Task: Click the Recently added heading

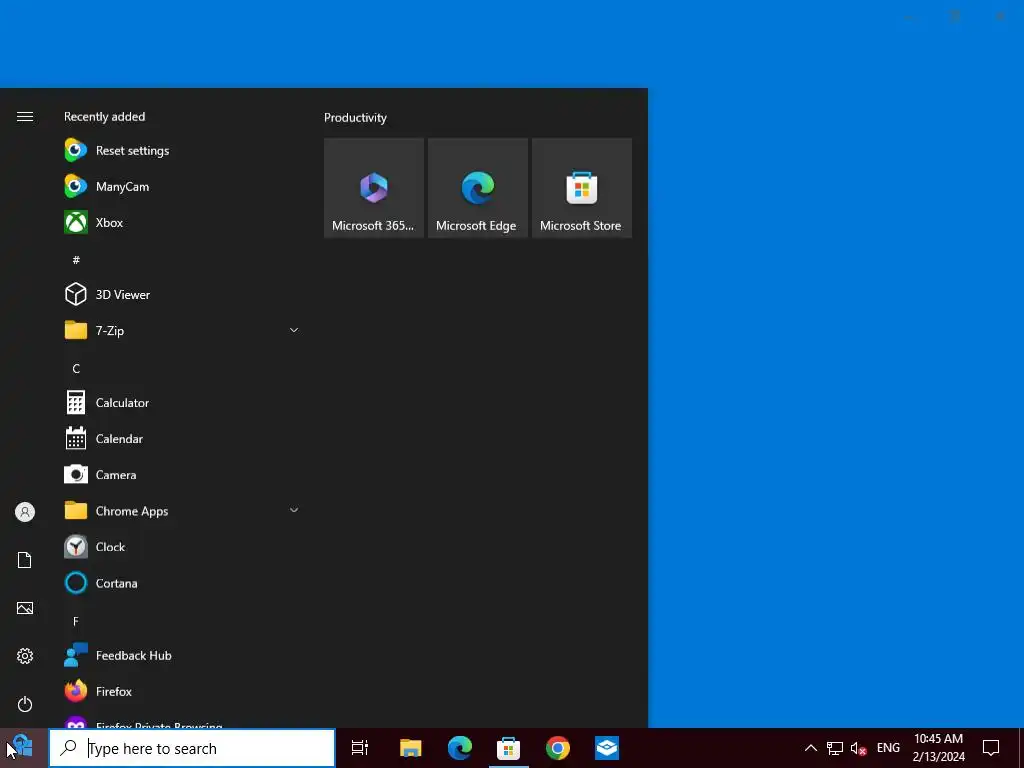Action: click(x=104, y=117)
